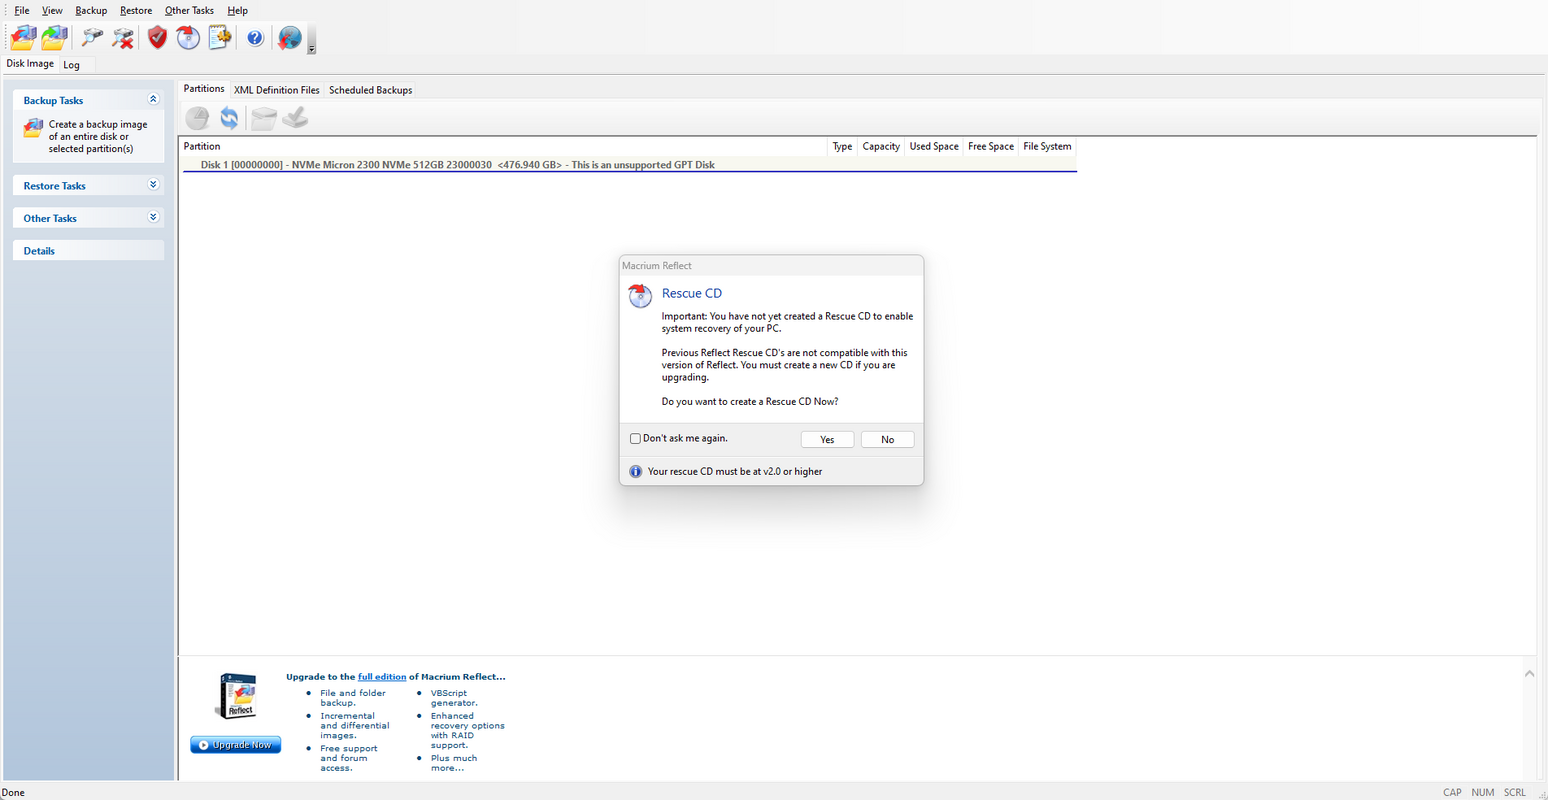Expand the Restore Tasks panel
This screenshot has width=1548, height=800.
pos(153,185)
